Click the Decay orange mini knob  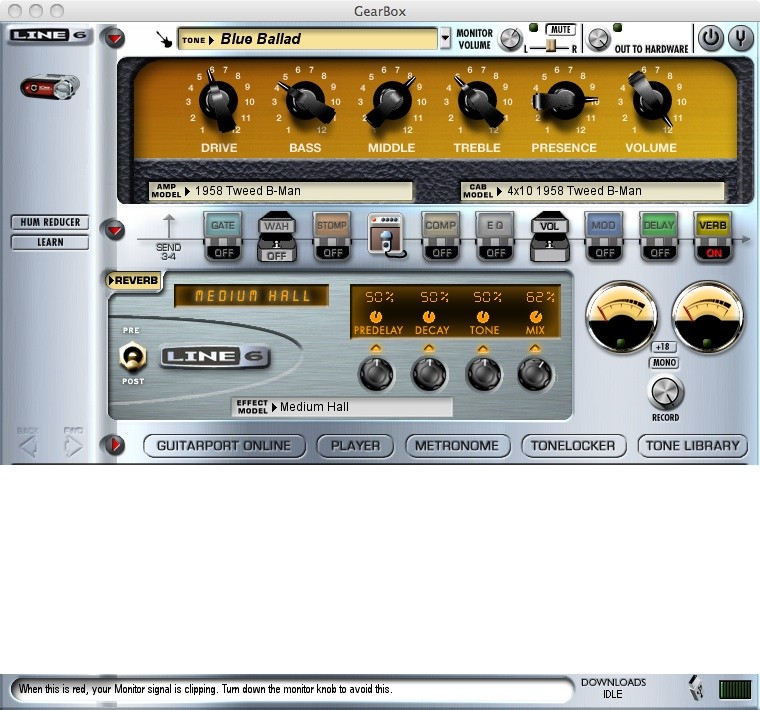(x=428, y=317)
